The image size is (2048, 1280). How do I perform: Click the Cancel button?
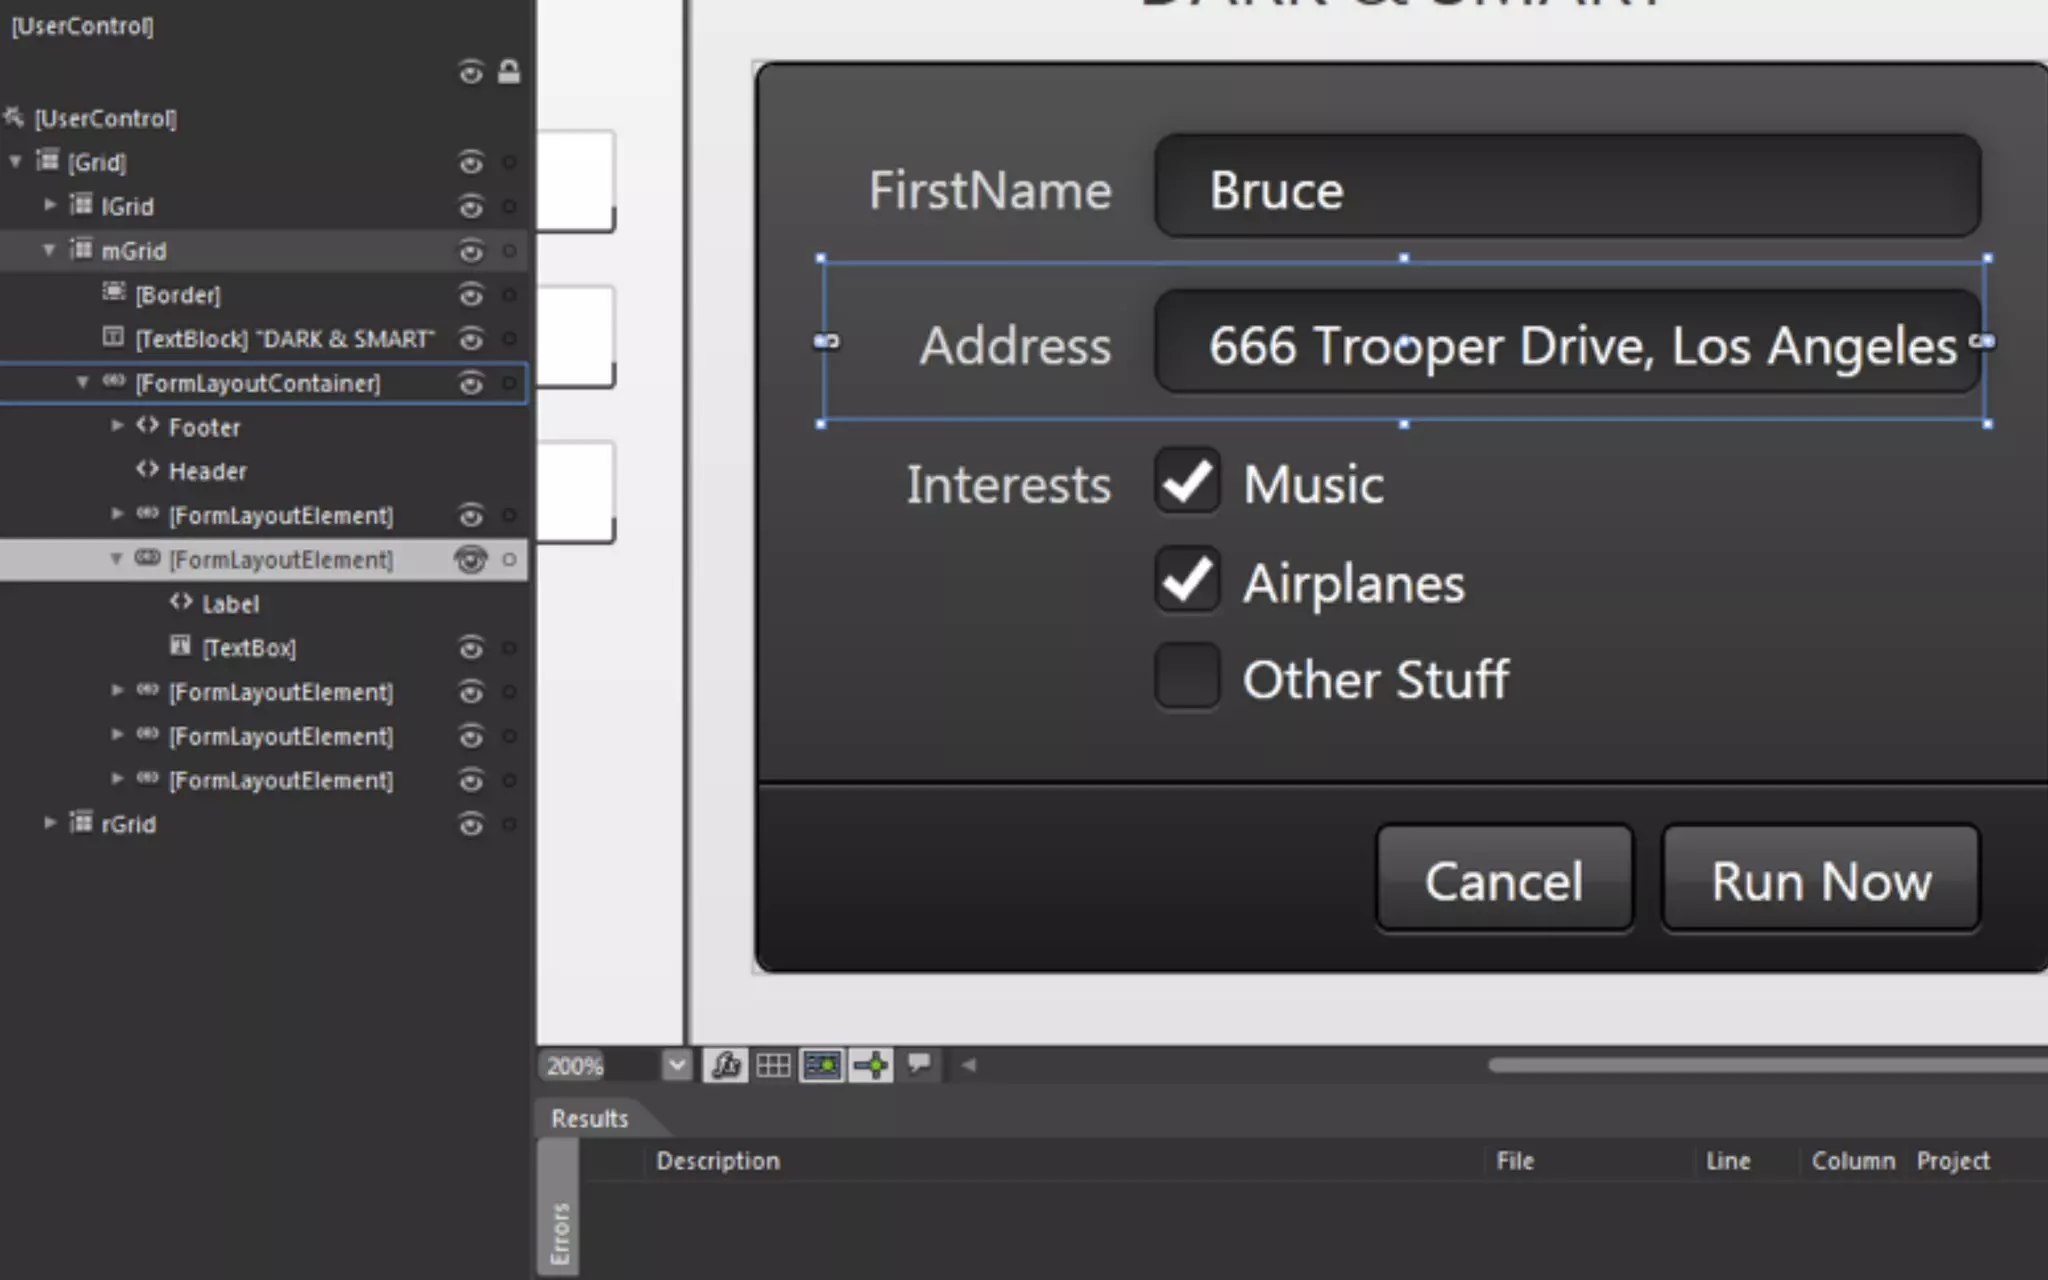pyautogui.click(x=1503, y=880)
